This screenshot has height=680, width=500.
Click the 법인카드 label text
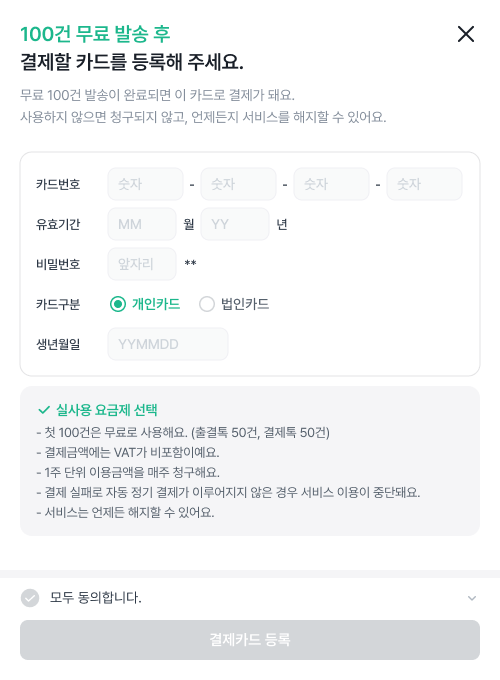(x=245, y=304)
